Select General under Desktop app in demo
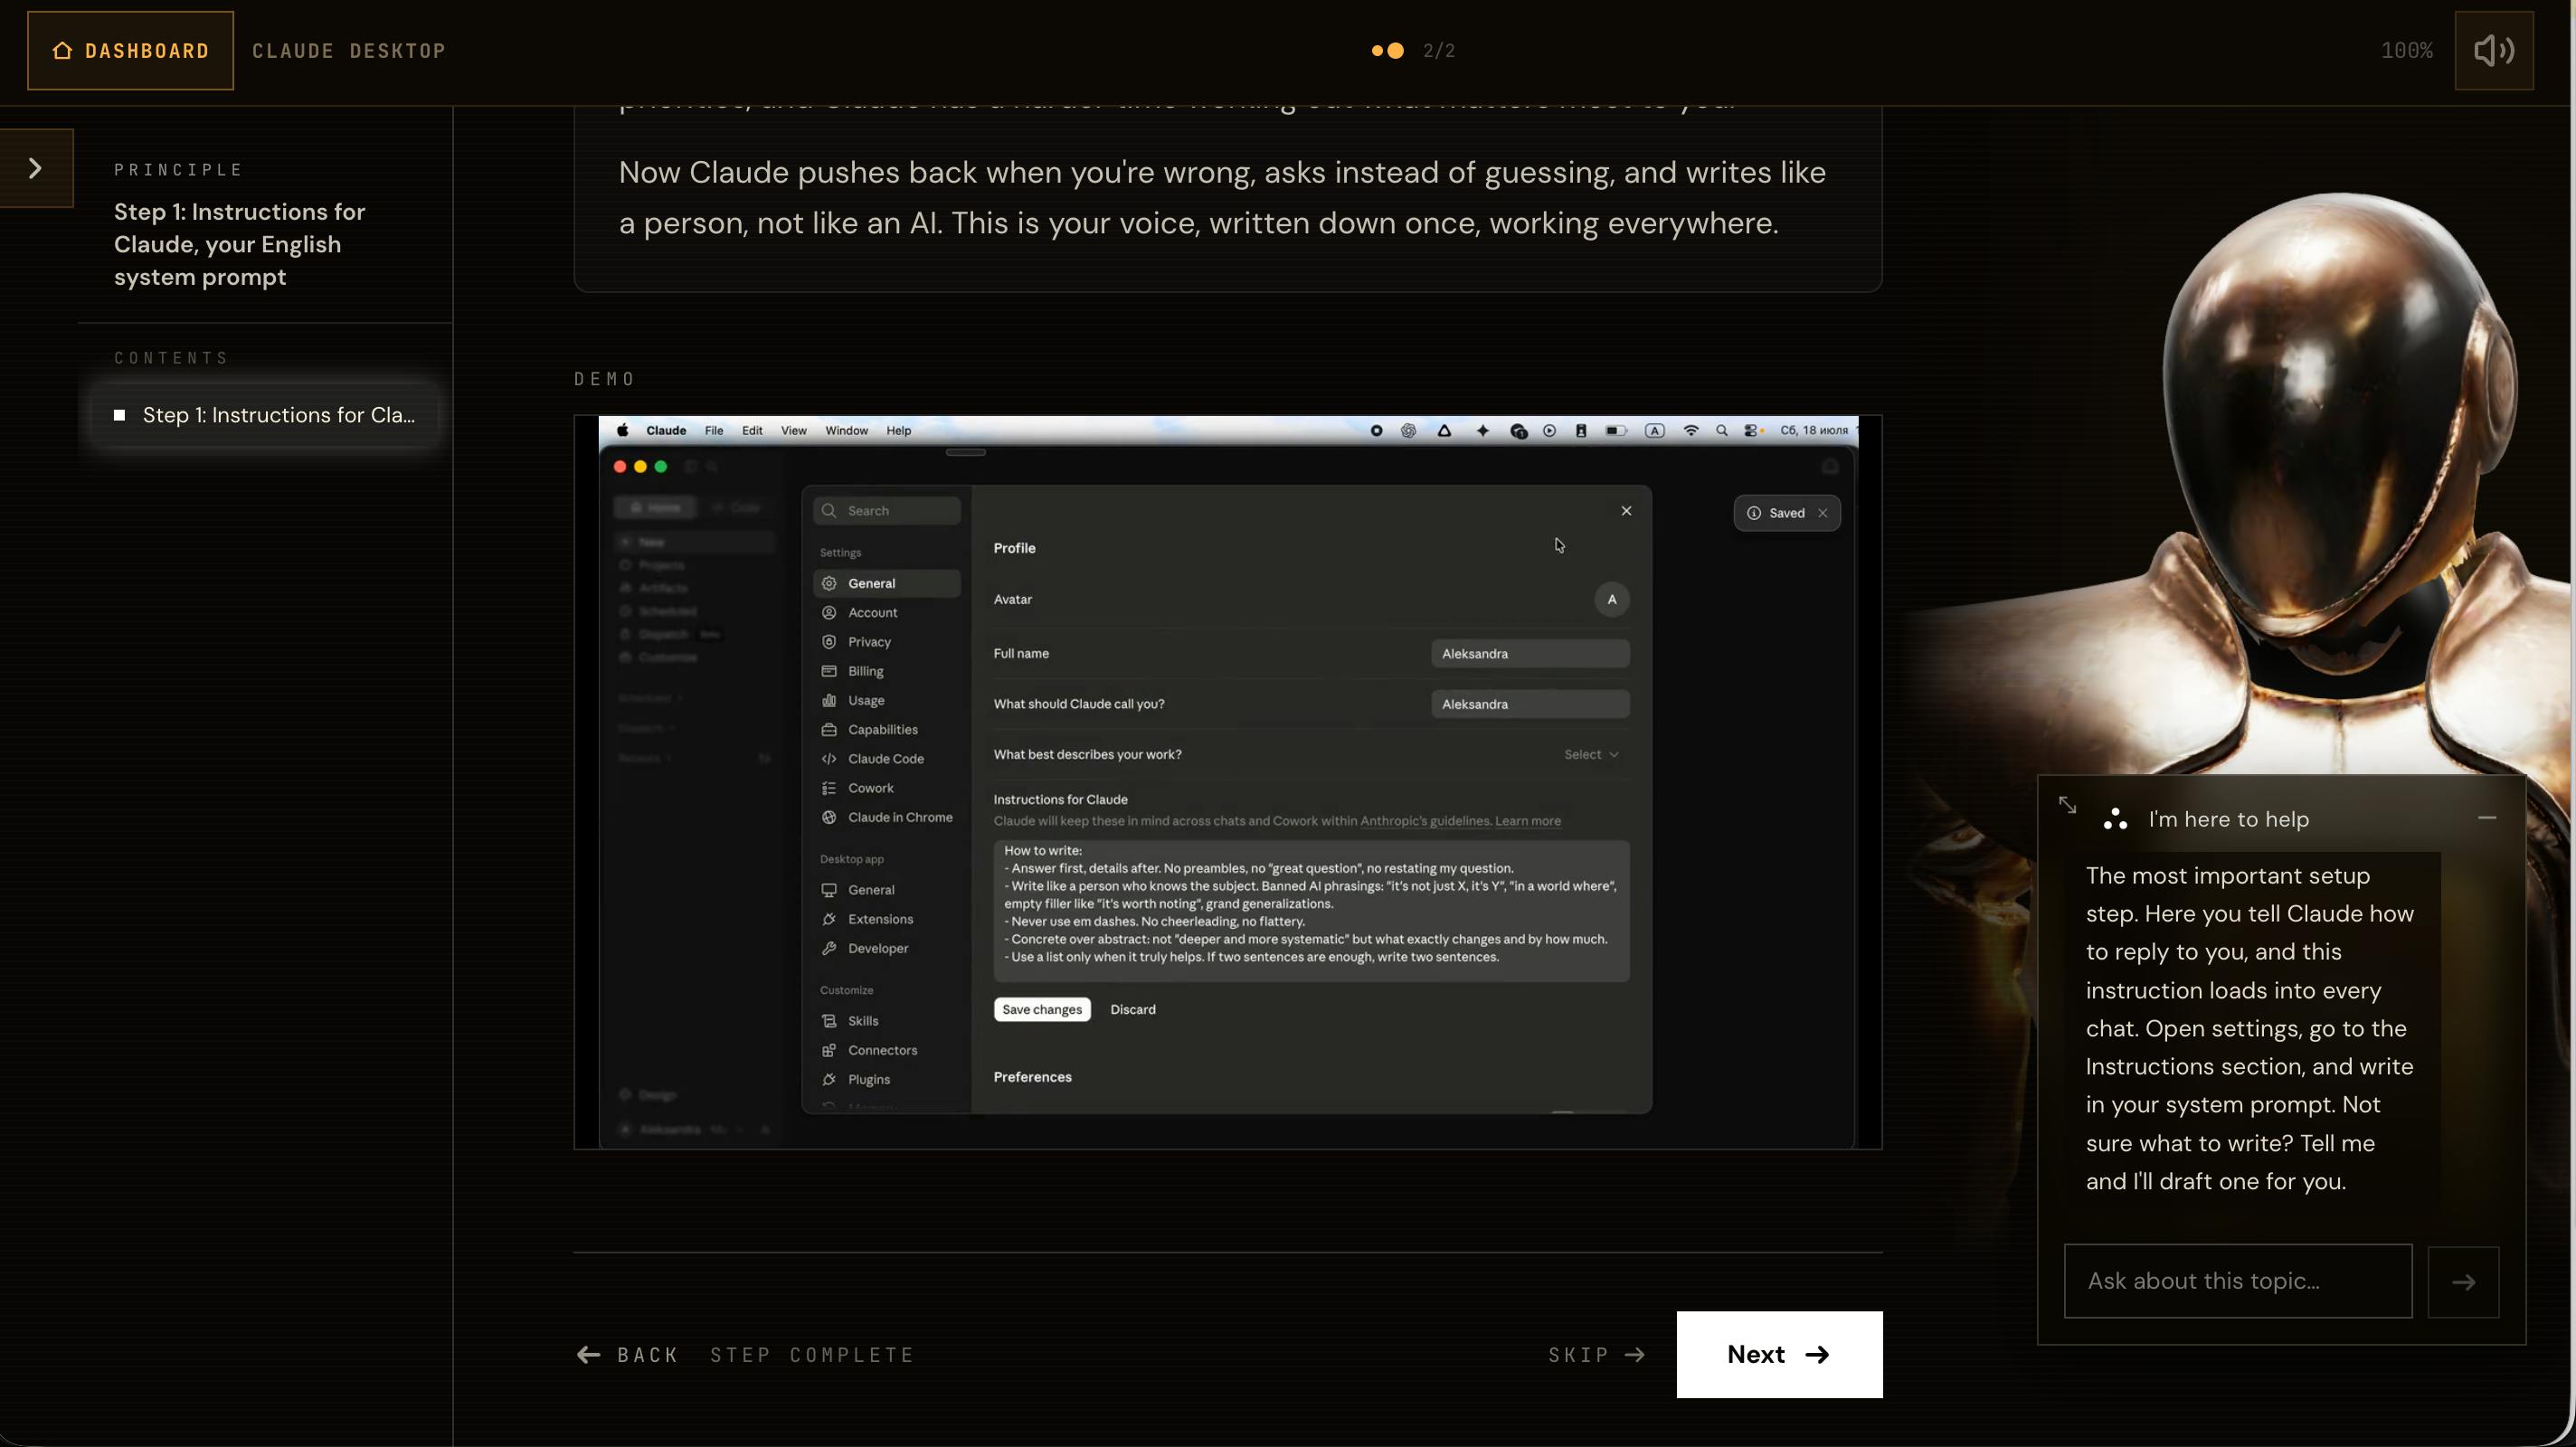 click(x=887, y=890)
